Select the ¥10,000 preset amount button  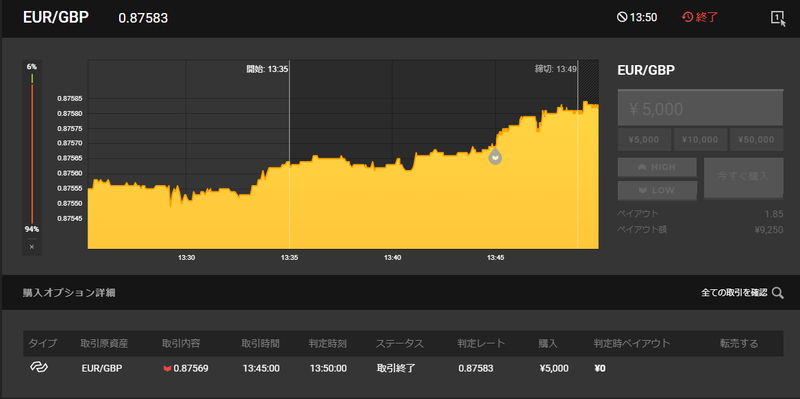[x=700, y=140]
